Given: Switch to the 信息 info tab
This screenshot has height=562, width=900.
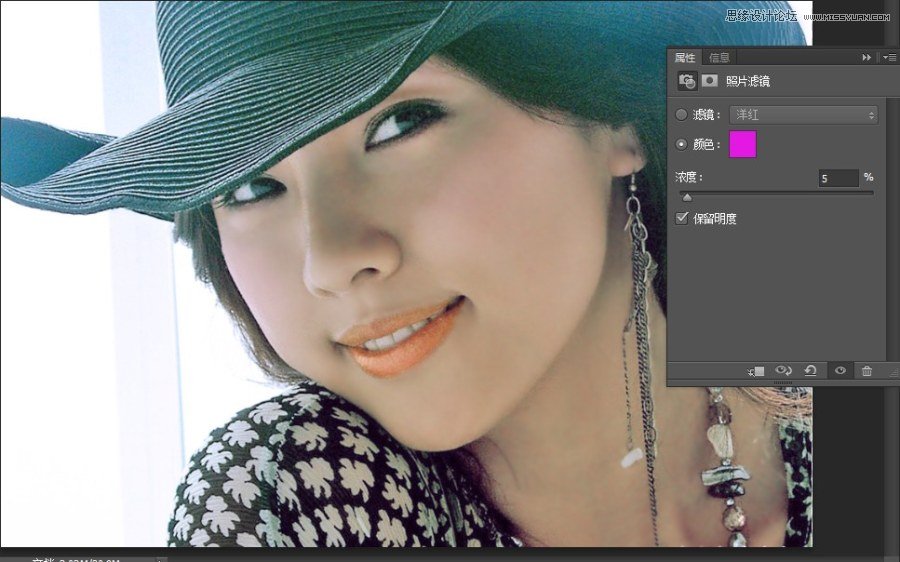Looking at the screenshot, I should [x=719, y=57].
